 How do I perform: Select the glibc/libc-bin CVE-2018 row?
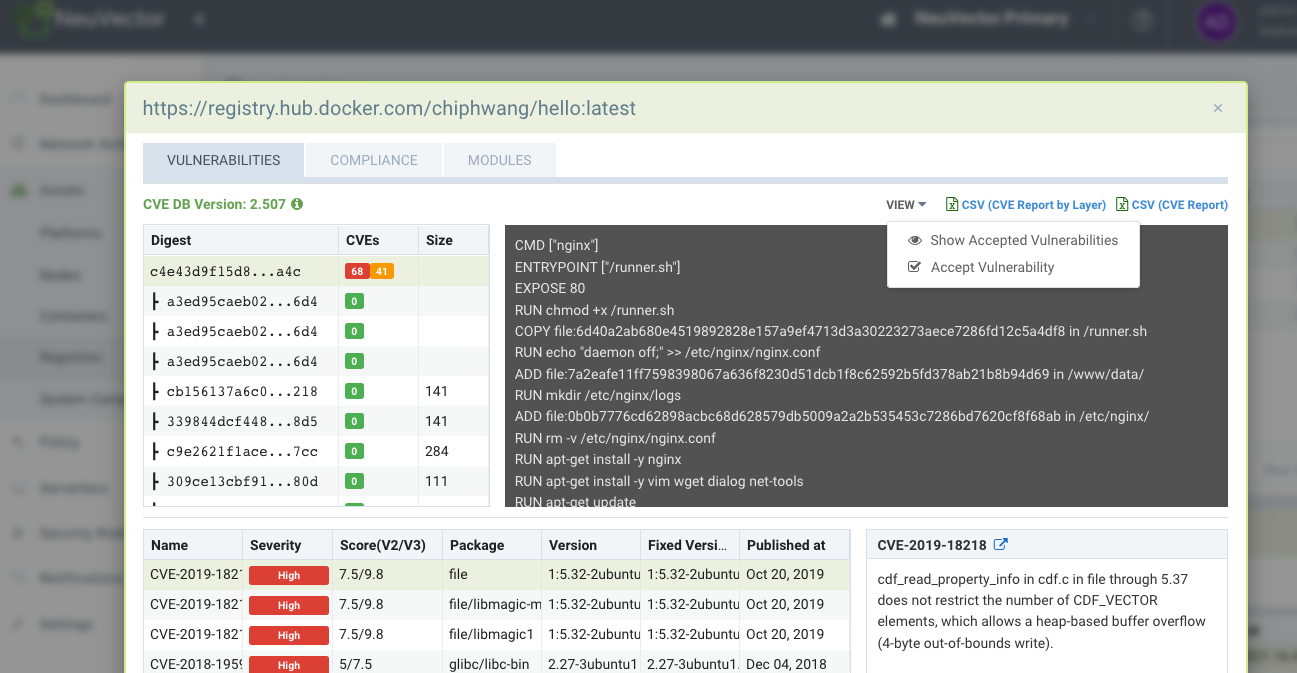(494, 664)
